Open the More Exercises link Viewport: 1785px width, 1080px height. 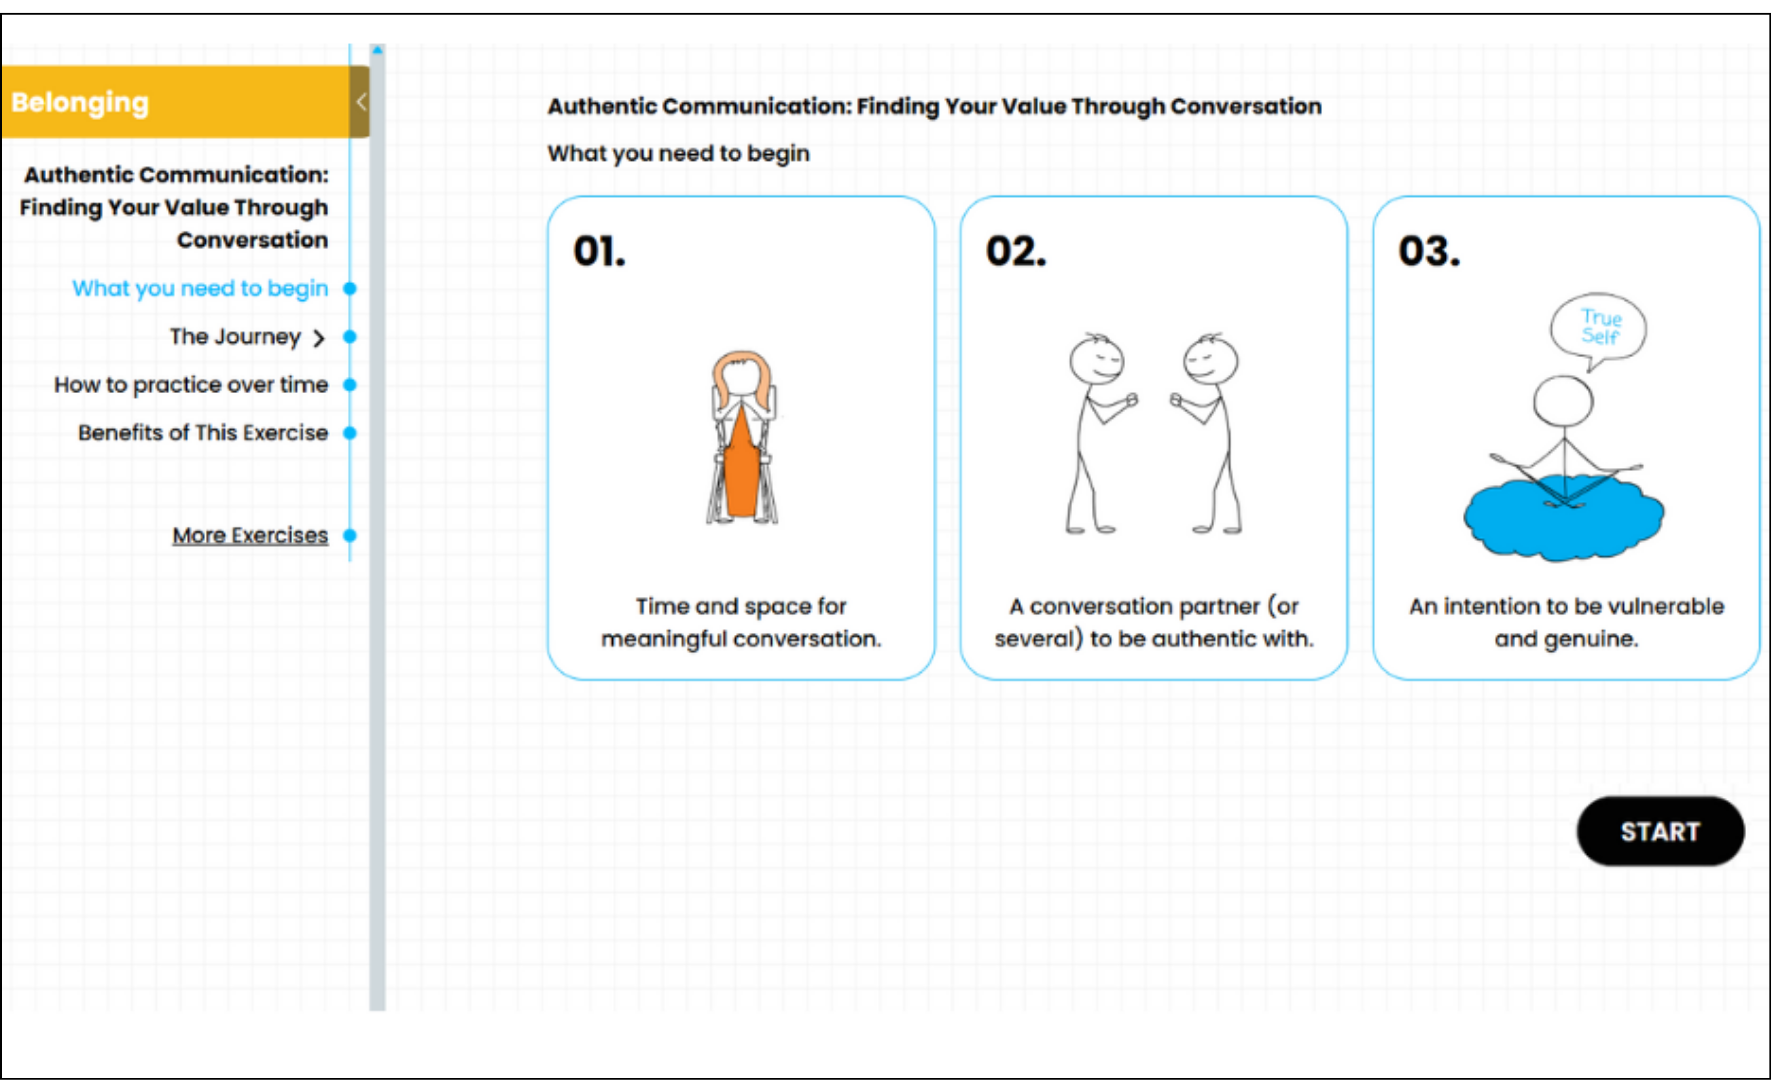pos(250,536)
